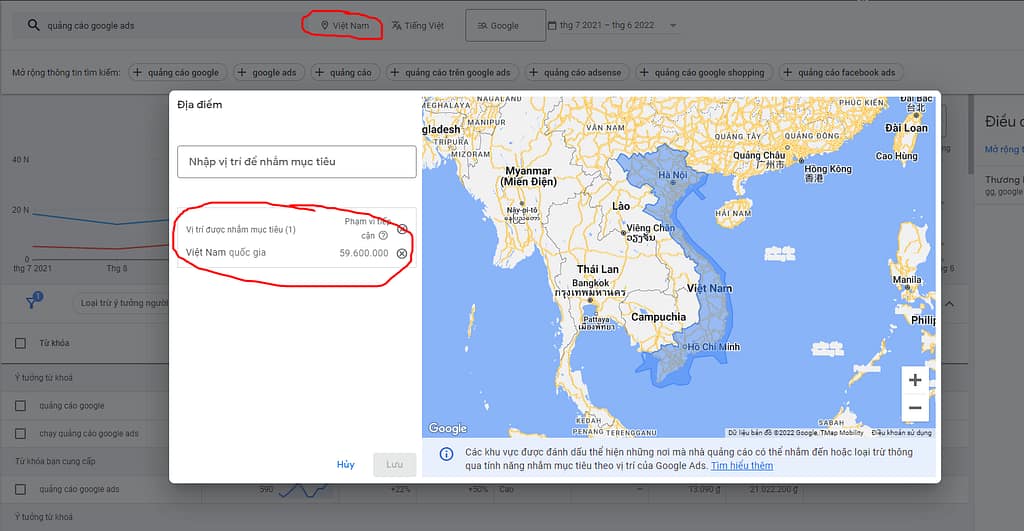This screenshot has height=531, width=1024.
Task: Remove all targeted locations with header X icon
Action: point(402,229)
